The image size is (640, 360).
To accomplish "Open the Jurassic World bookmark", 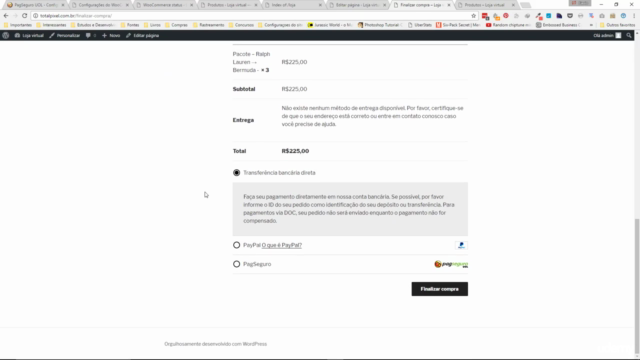I will pyautogui.click(x=330, y=25).
